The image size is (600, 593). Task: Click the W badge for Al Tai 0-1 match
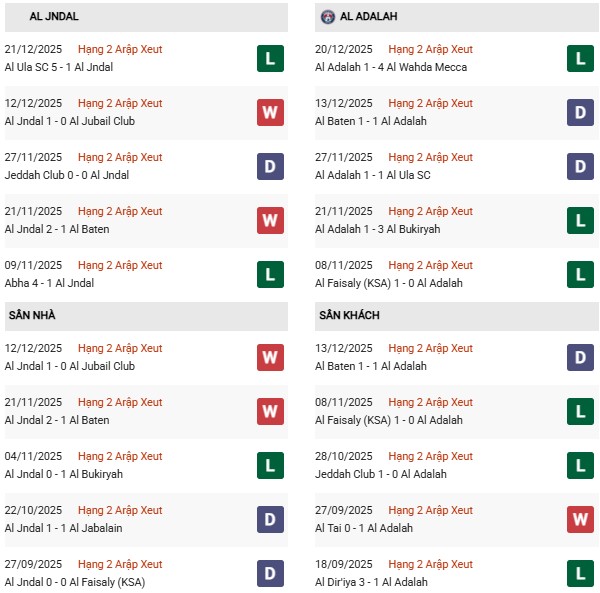[580, 519]
